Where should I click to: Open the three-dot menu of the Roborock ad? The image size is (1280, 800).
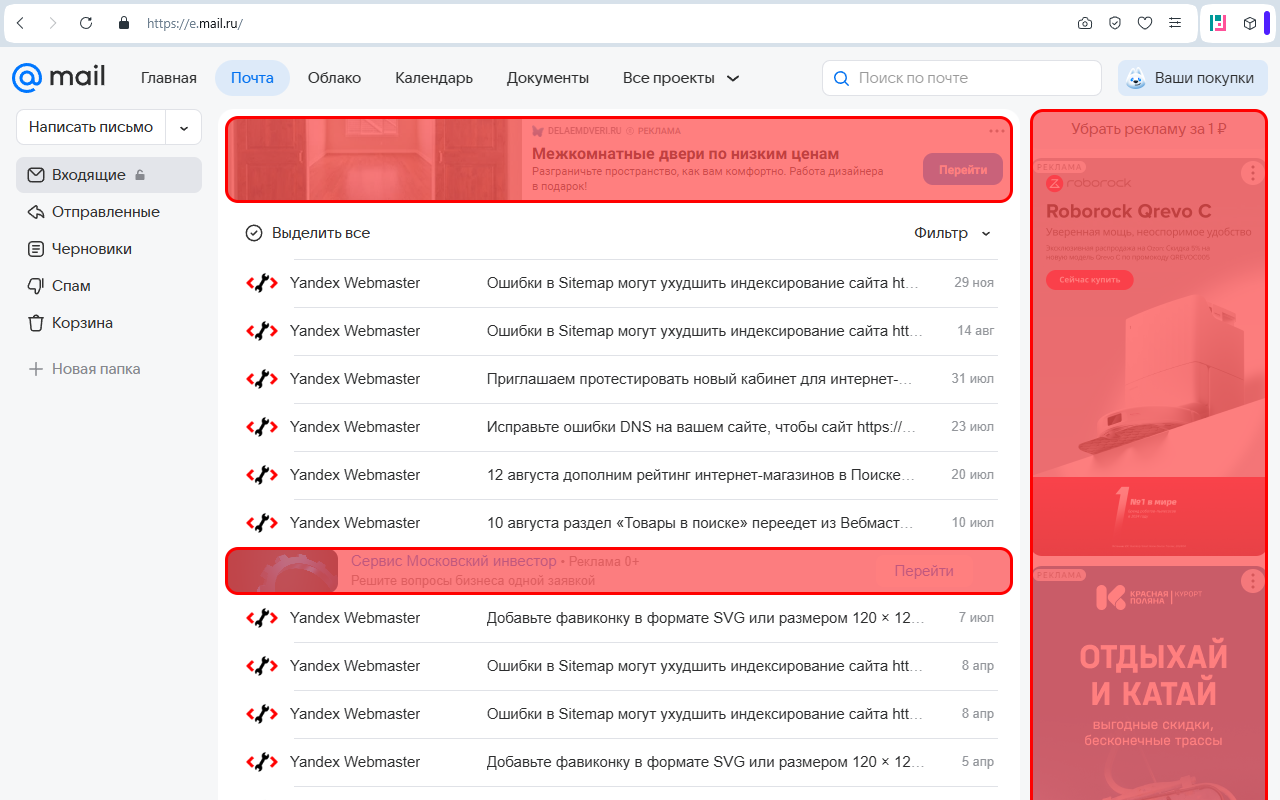pyautogui.click(x=1253, y=173)
